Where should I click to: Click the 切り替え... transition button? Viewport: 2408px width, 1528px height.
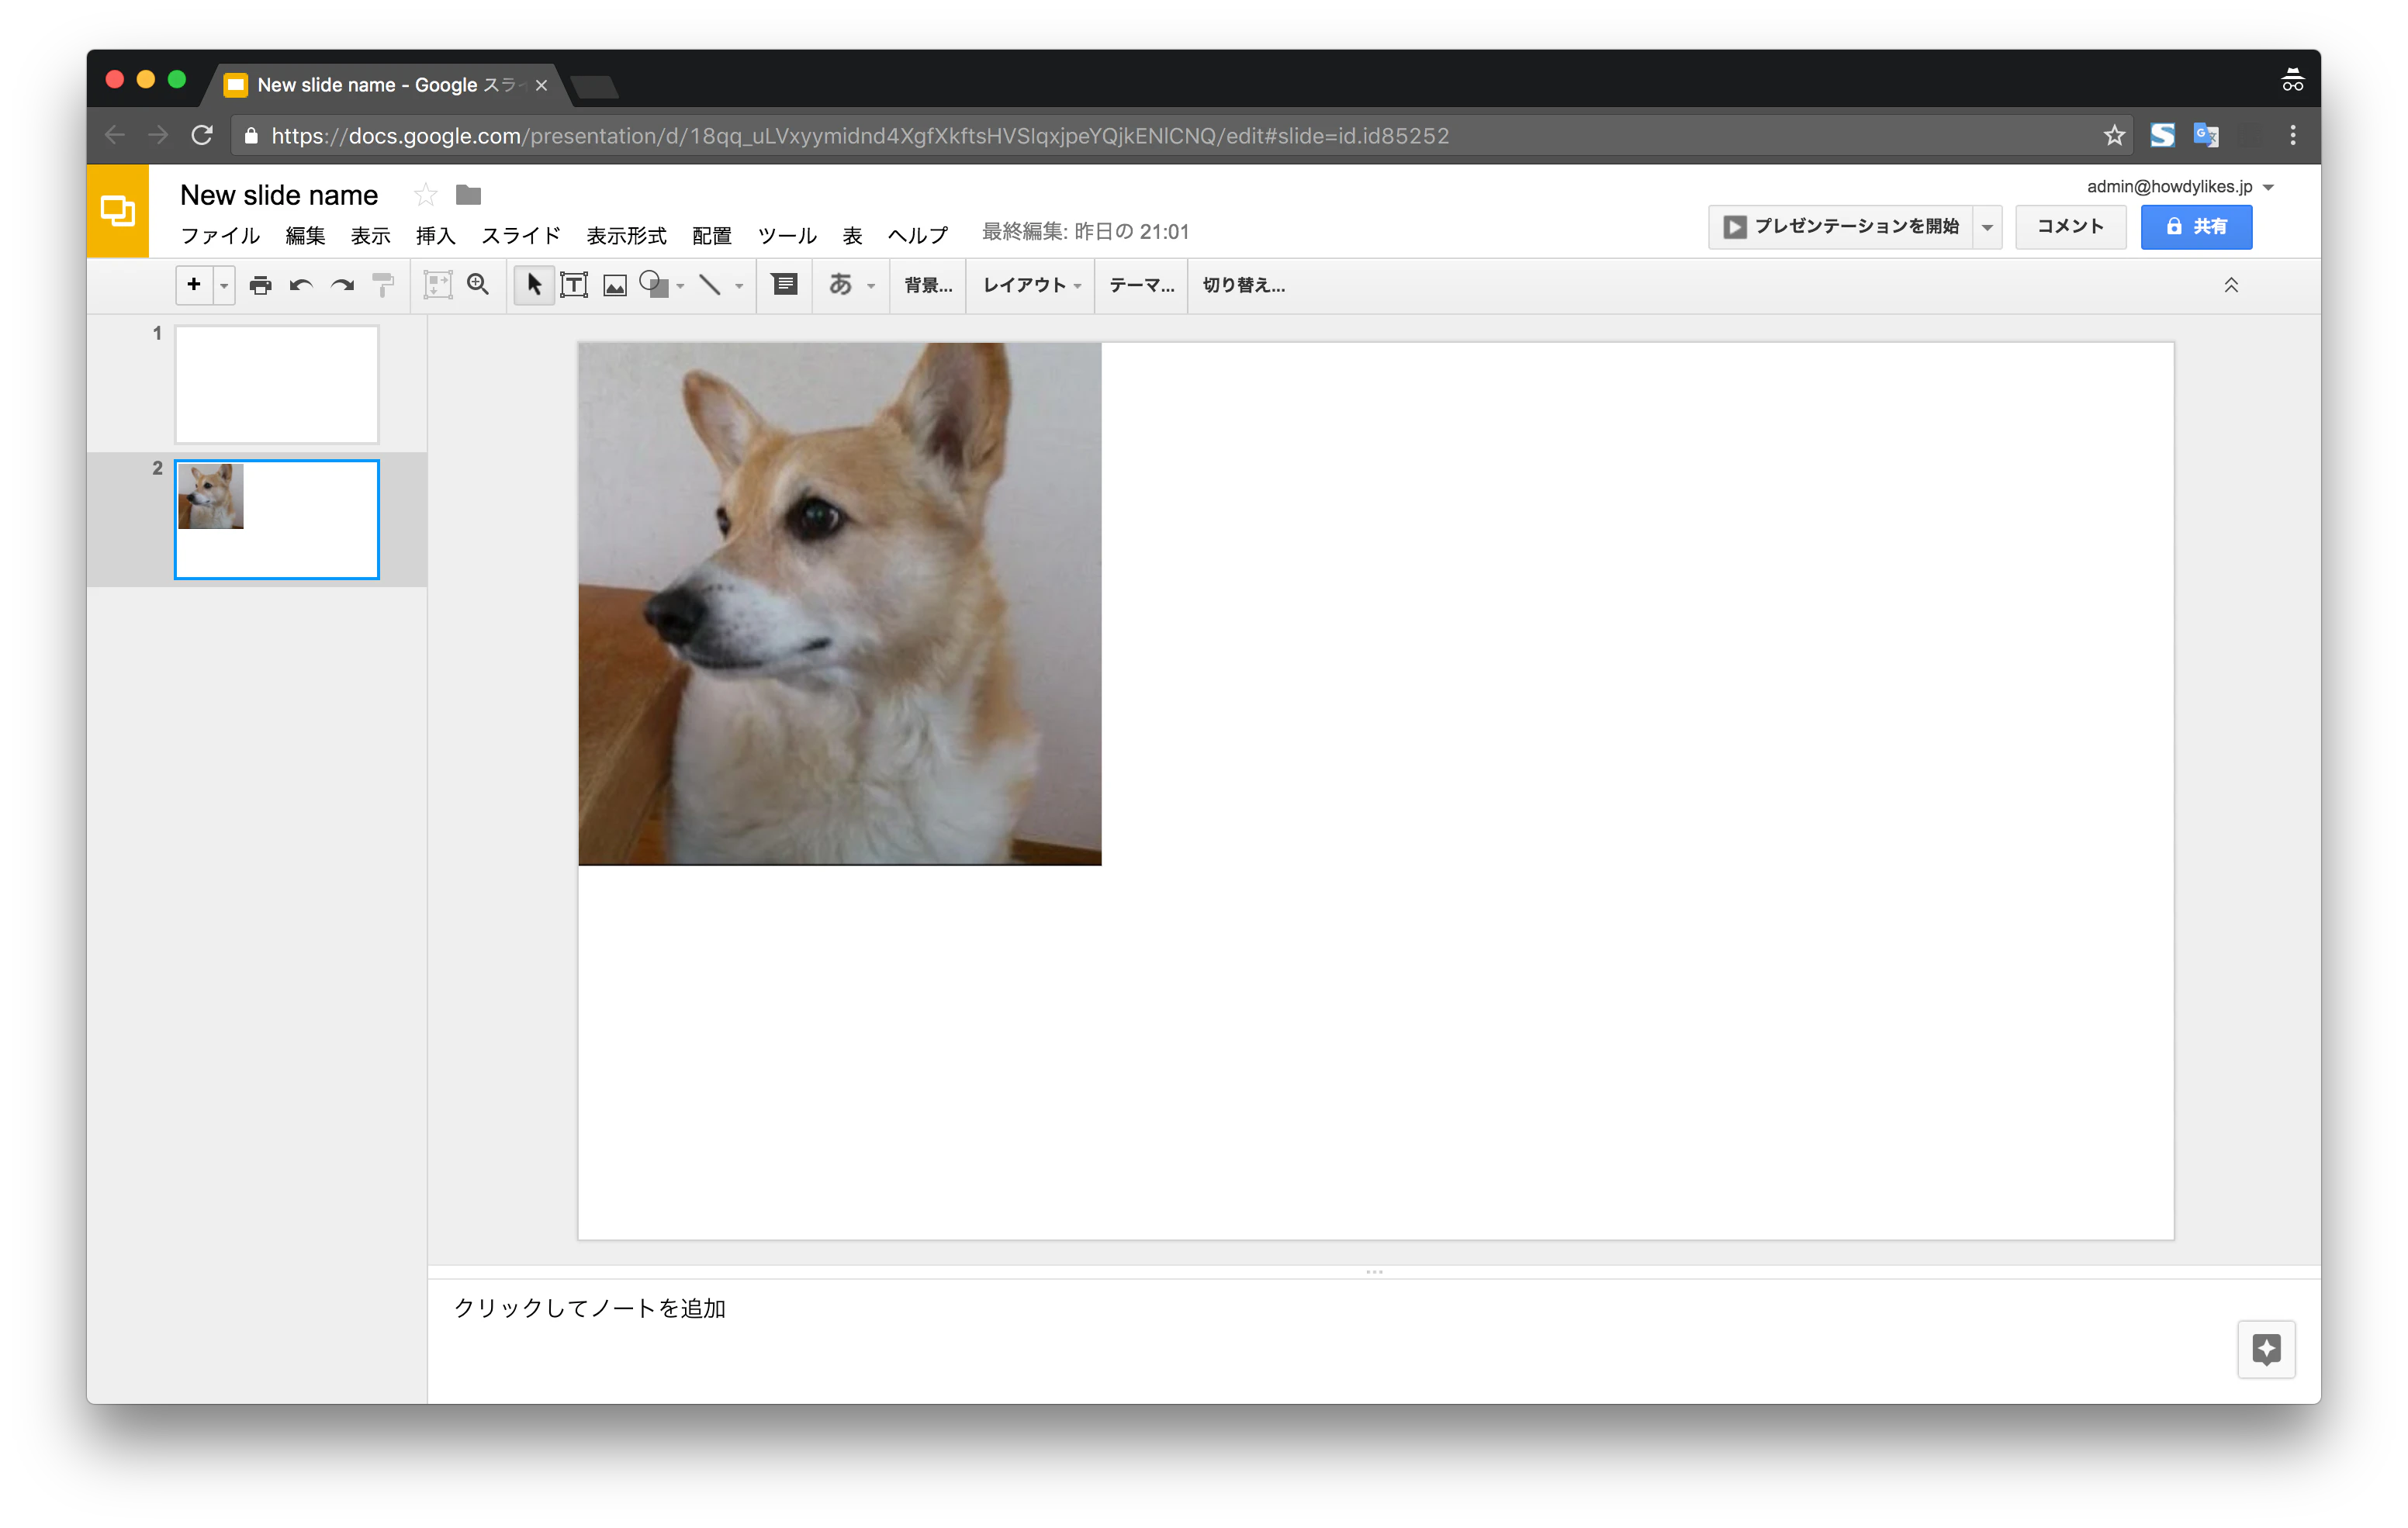click(1243, 285)
